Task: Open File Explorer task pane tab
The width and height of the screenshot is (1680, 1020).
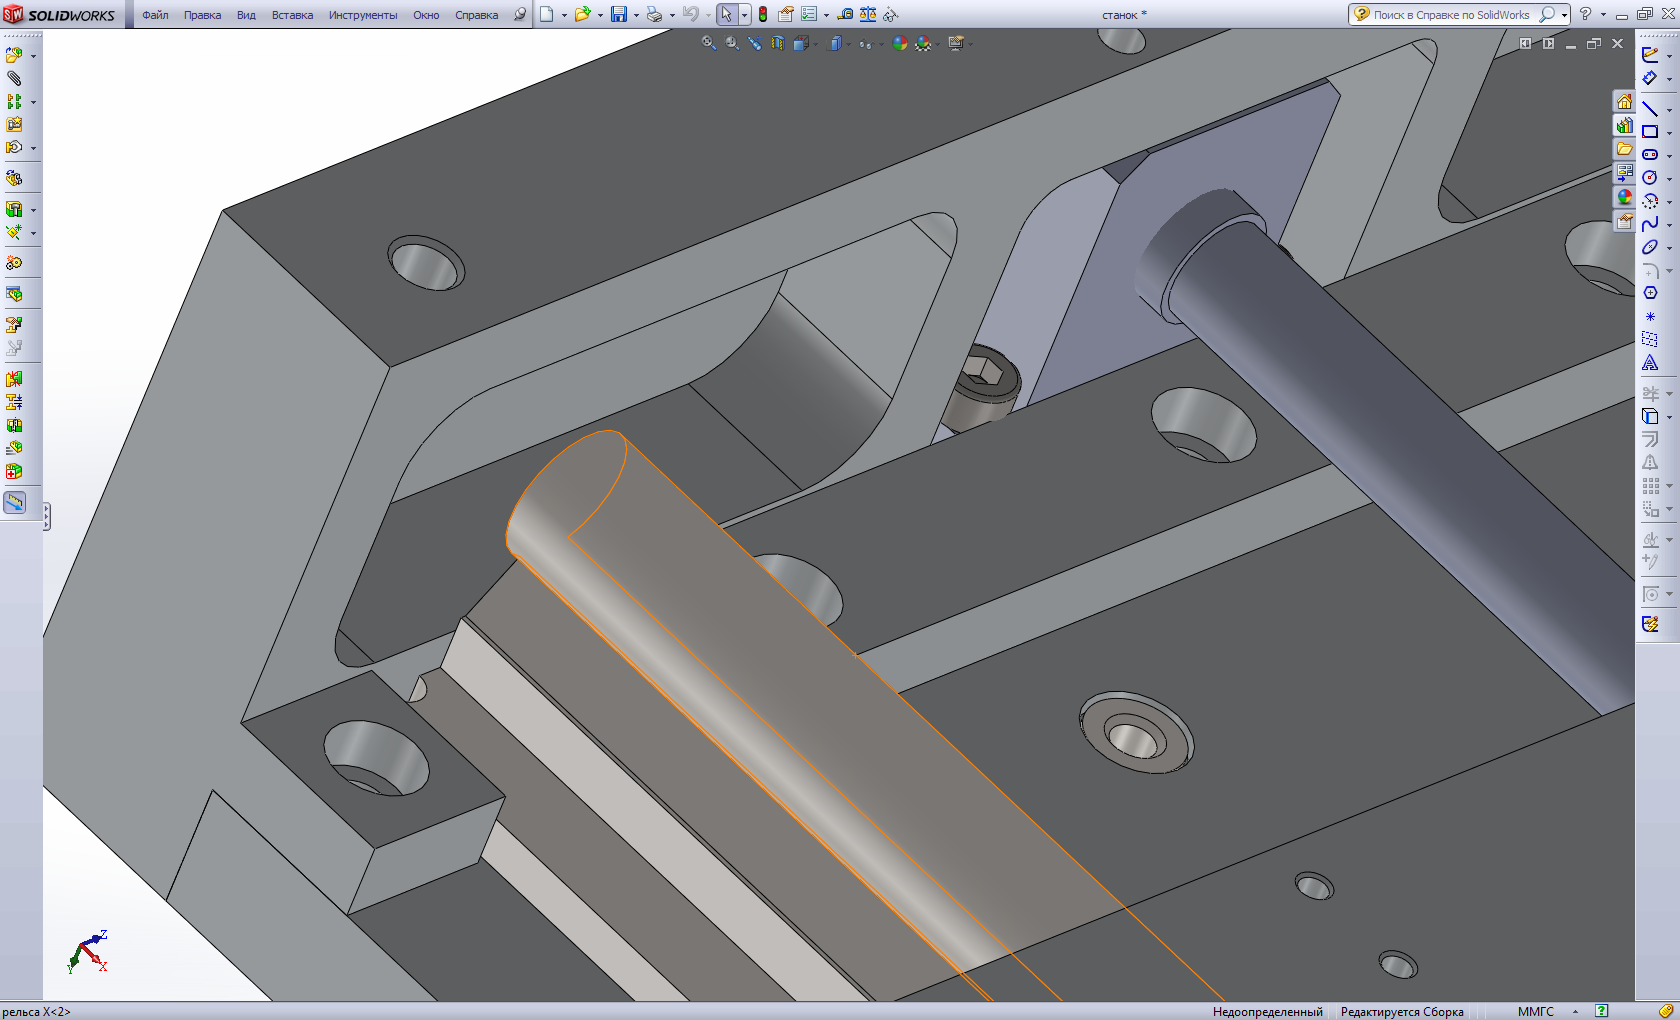Action: (1624, 150)
